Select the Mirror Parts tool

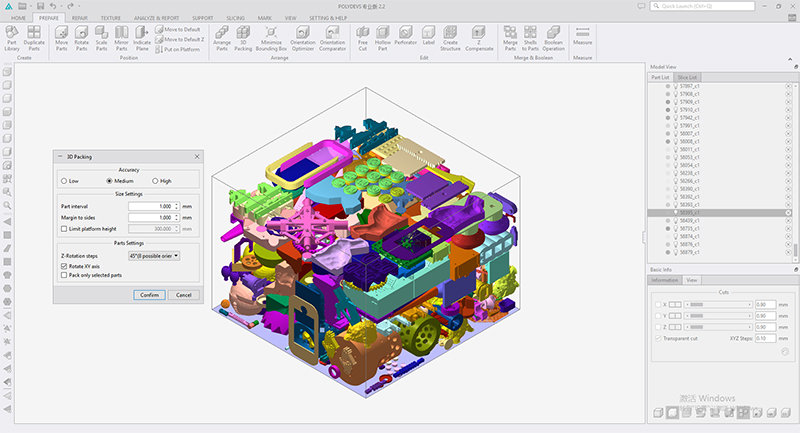tap(121, 38)
